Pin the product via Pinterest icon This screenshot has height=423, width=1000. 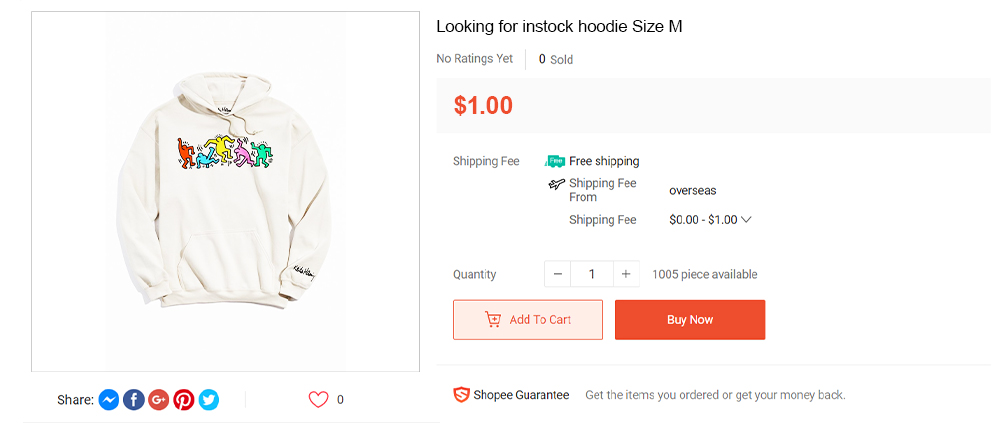[184, 400]
